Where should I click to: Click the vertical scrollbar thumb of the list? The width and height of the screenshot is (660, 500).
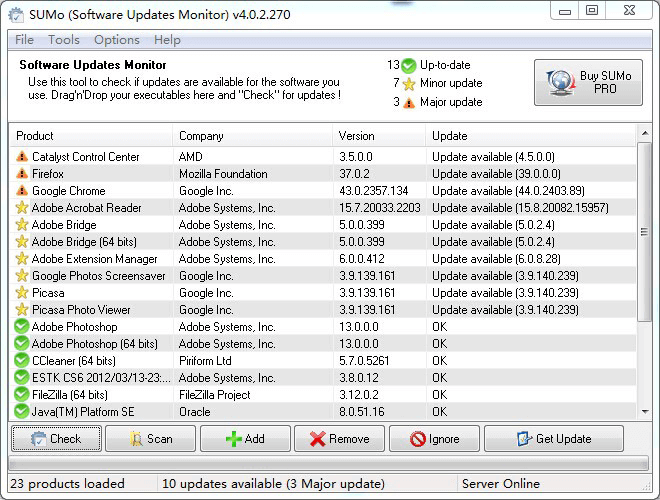[644, 232]
